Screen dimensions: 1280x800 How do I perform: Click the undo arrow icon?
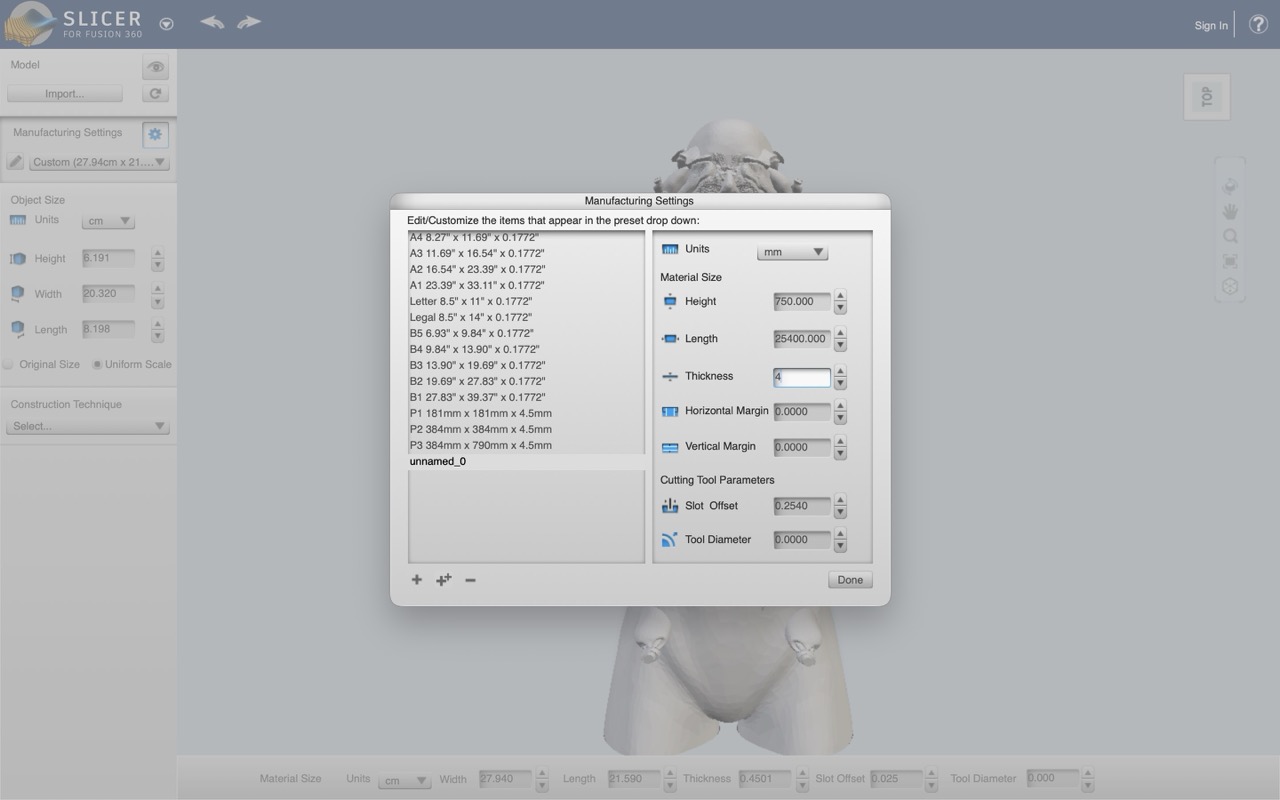[x=211, y=22]
